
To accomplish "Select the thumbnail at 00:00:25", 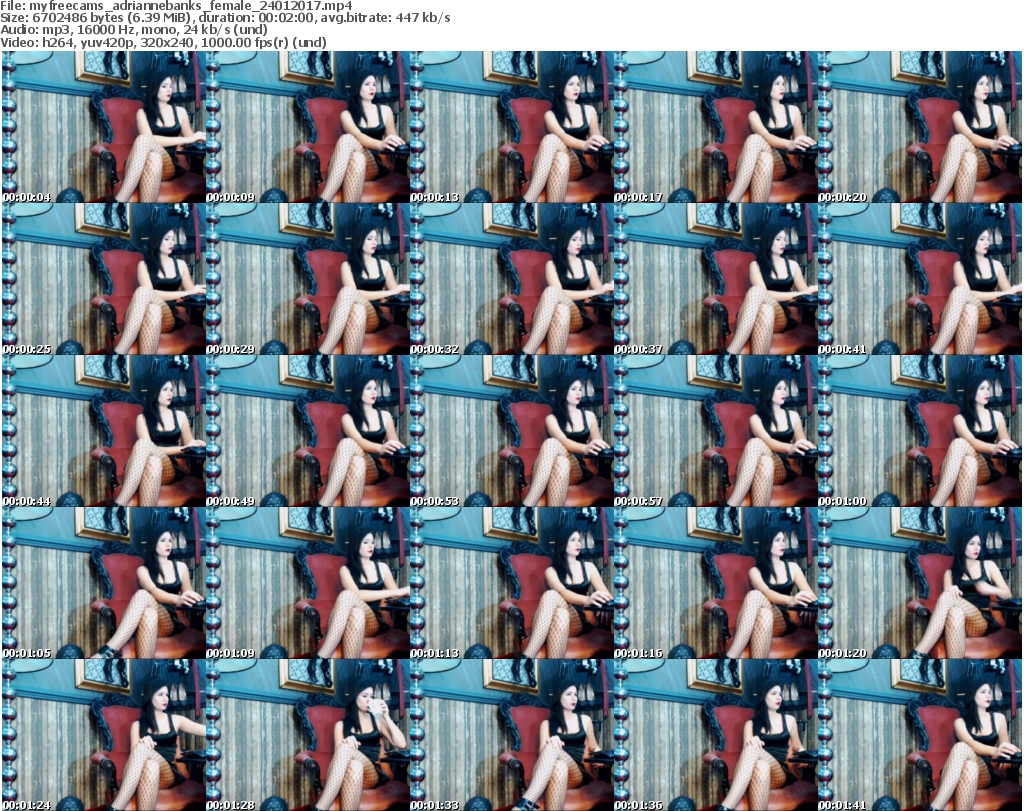I will 104,279.
